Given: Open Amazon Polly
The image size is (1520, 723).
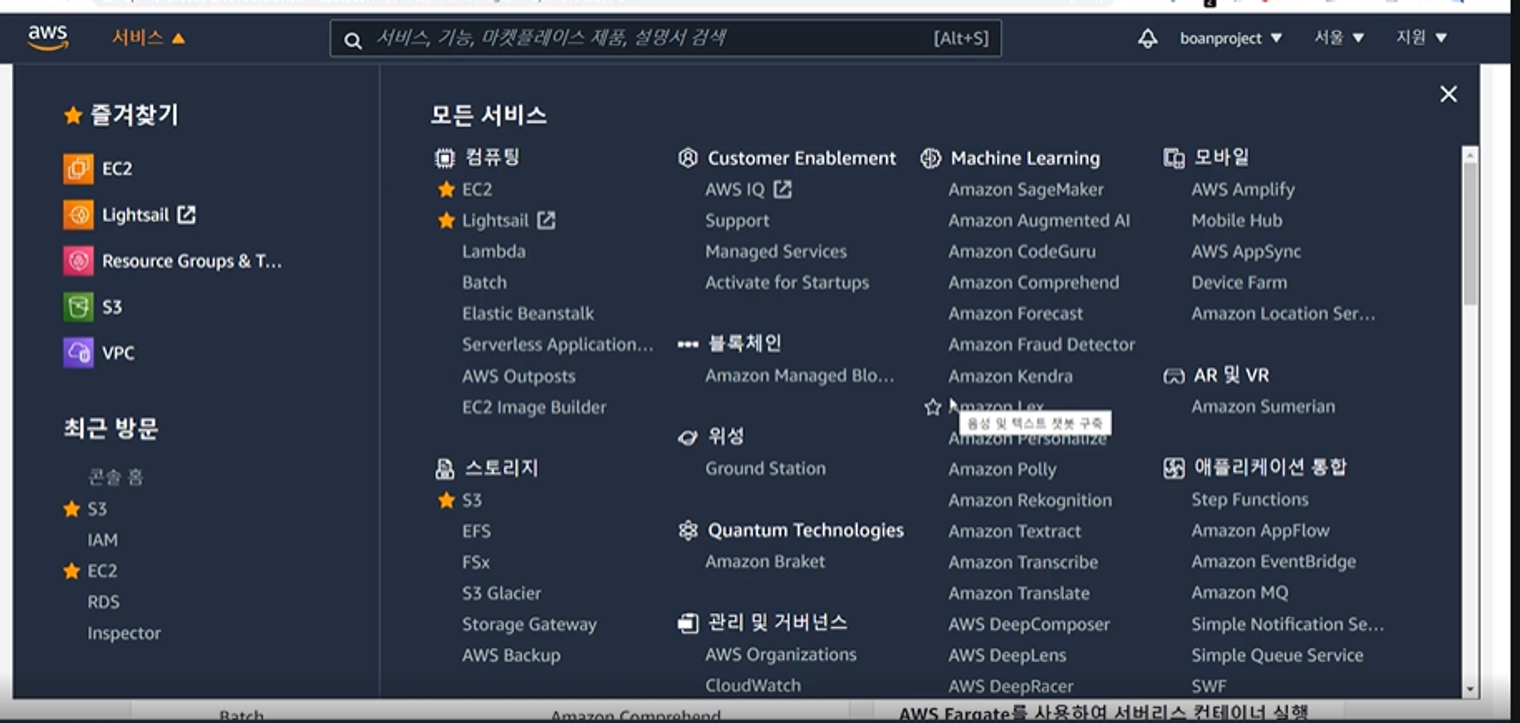Looking at the screenshot, I should point(1002,469).
